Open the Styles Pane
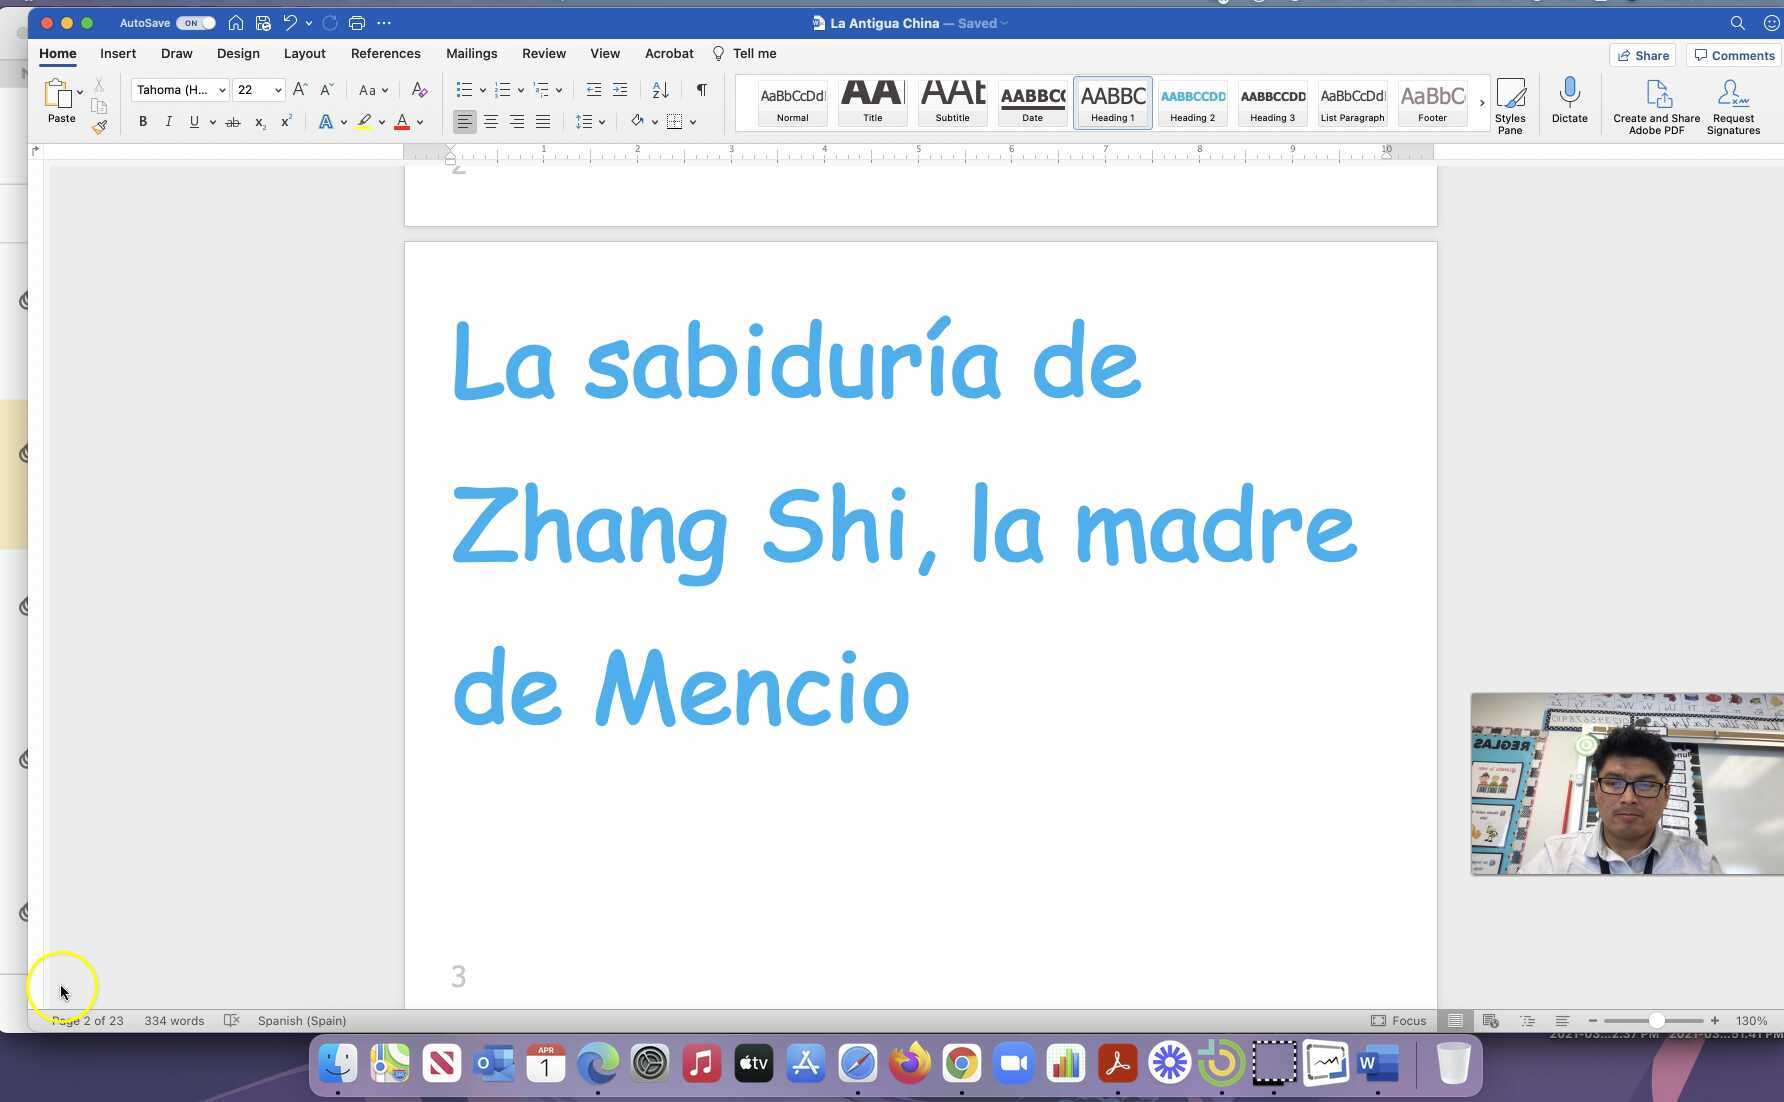The height and width of the screenshot is (1102, 1784). click(x=1510, y=103)
